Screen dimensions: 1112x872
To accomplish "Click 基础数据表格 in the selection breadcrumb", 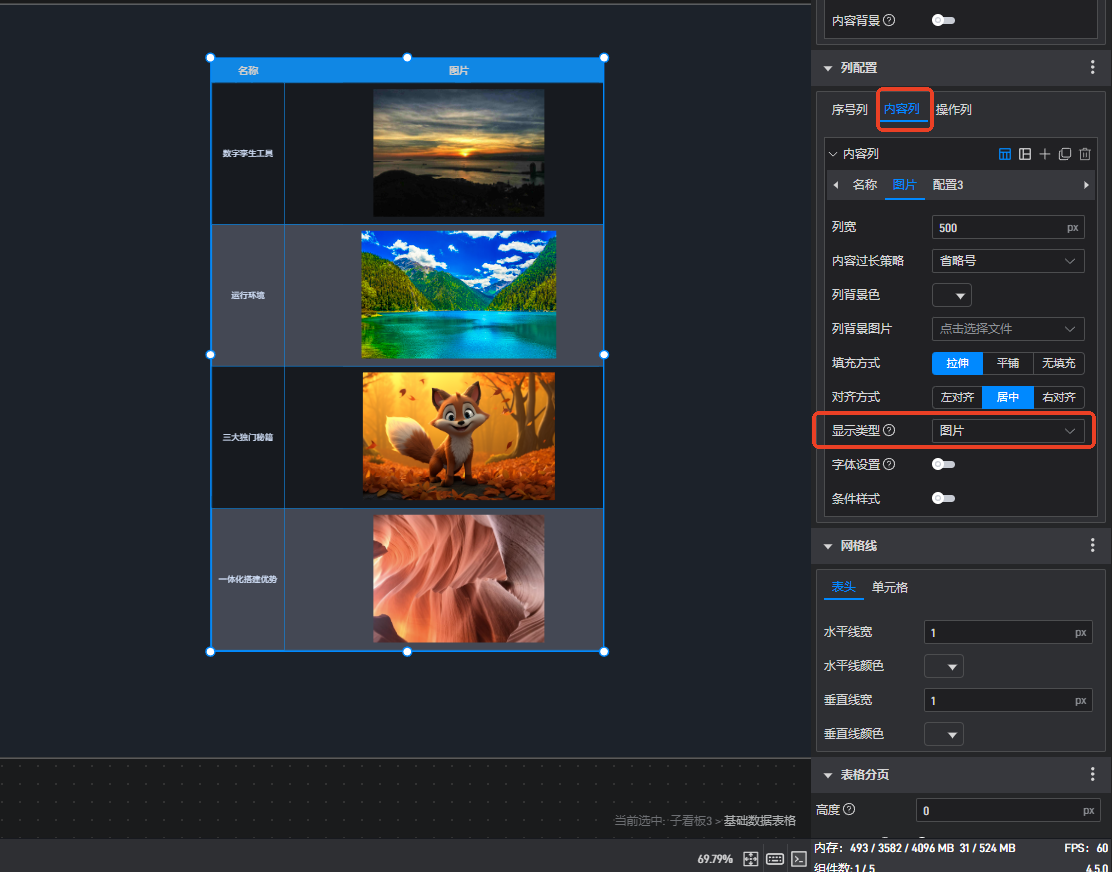I will click(x=760, y=820).
